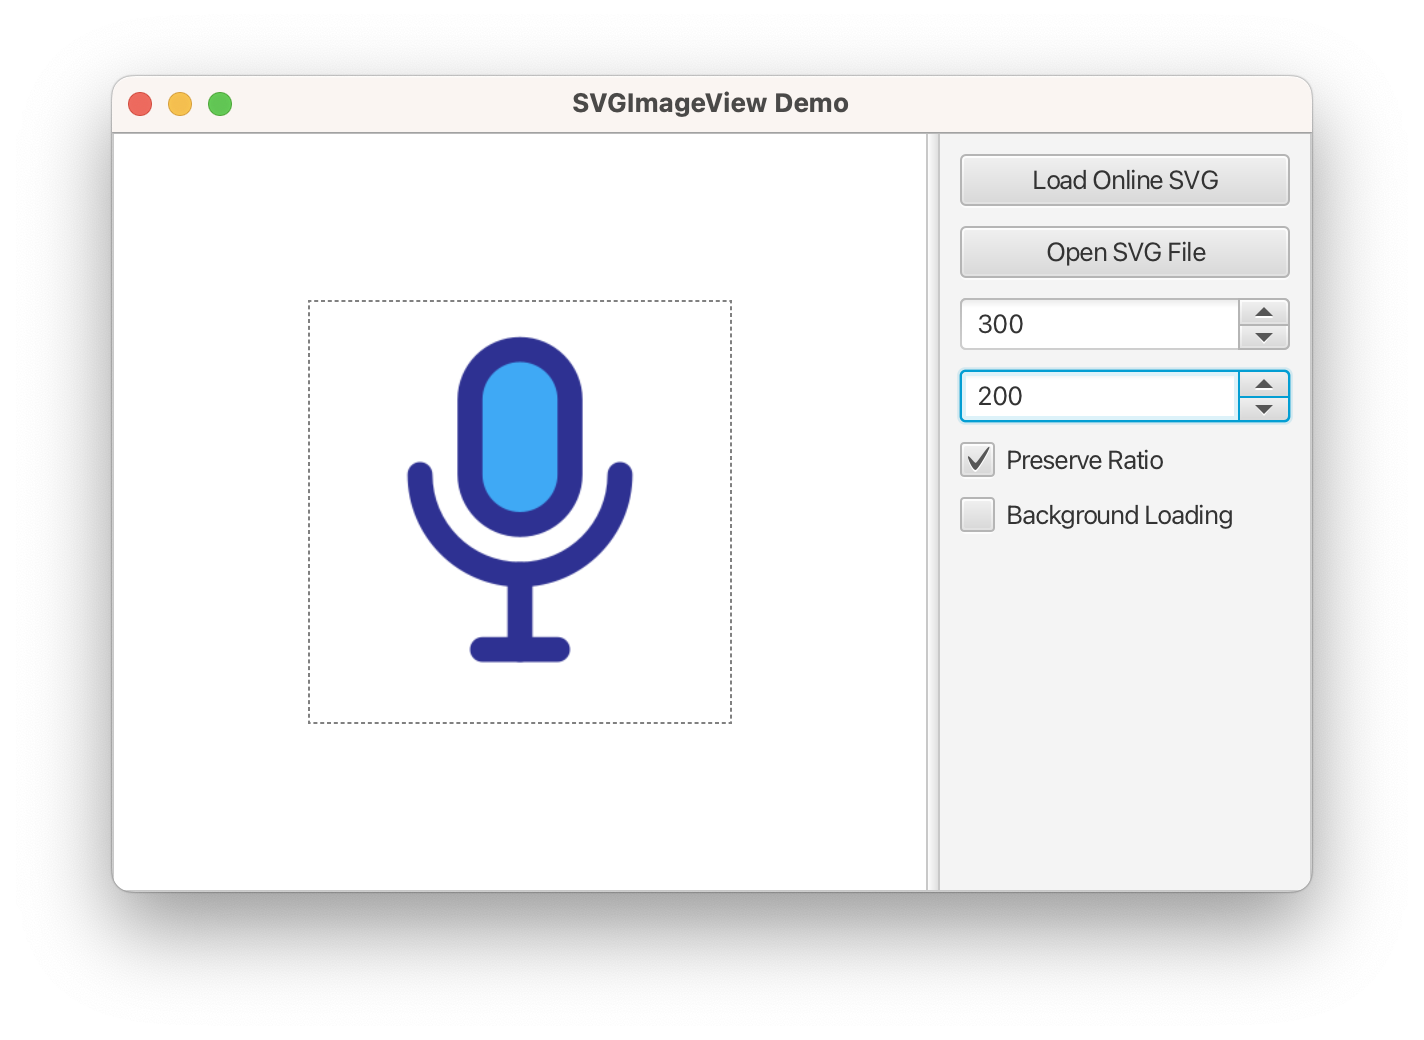Click the Preserve Ratio text label

click(1085, 460)
